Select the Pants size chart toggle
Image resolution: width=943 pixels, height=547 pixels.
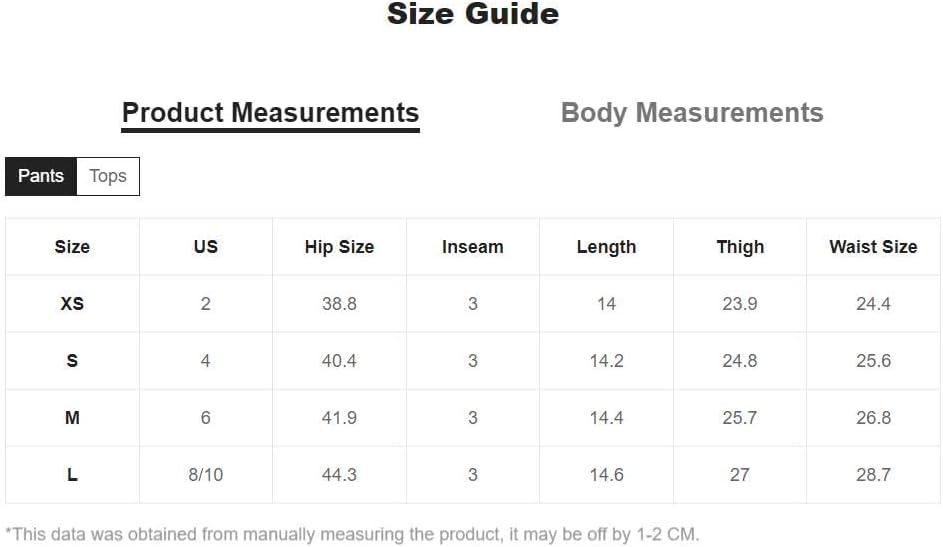[x=41, y=176]
